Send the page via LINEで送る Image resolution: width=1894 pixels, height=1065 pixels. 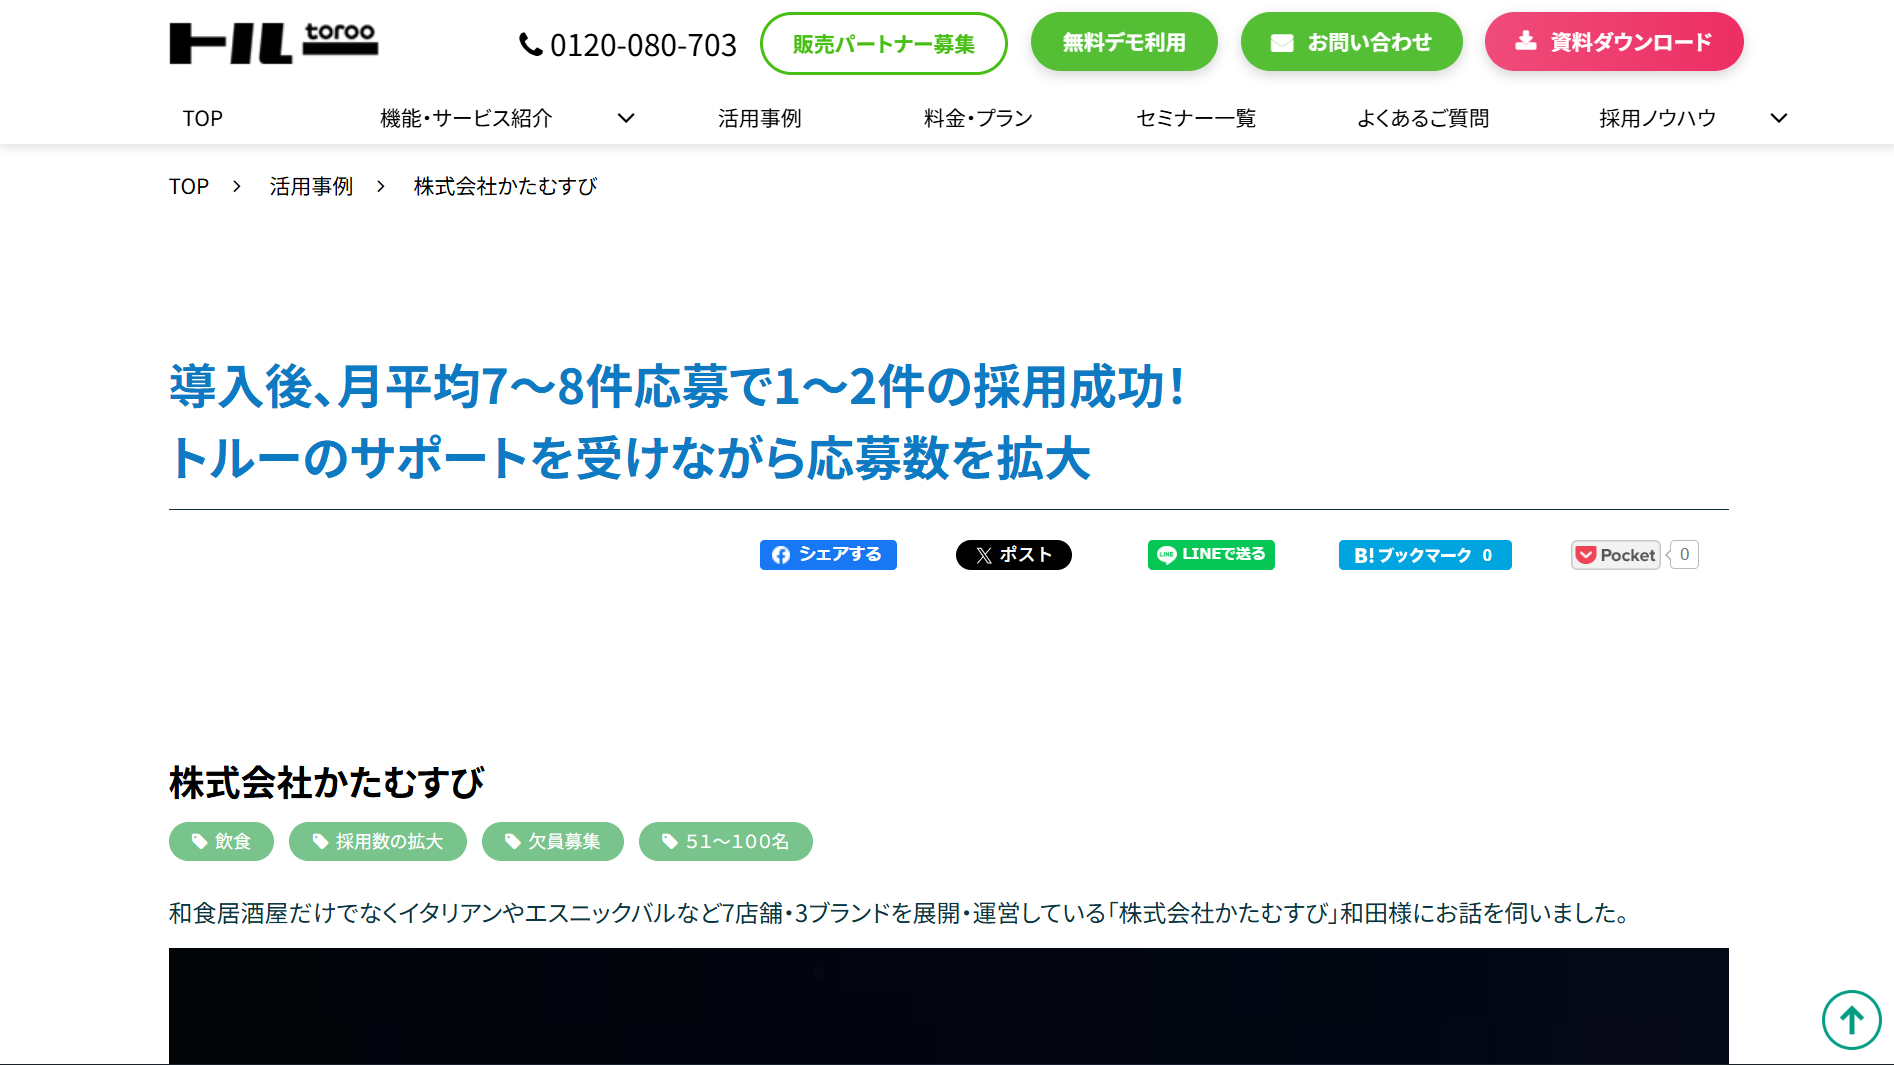[1210, 554]
